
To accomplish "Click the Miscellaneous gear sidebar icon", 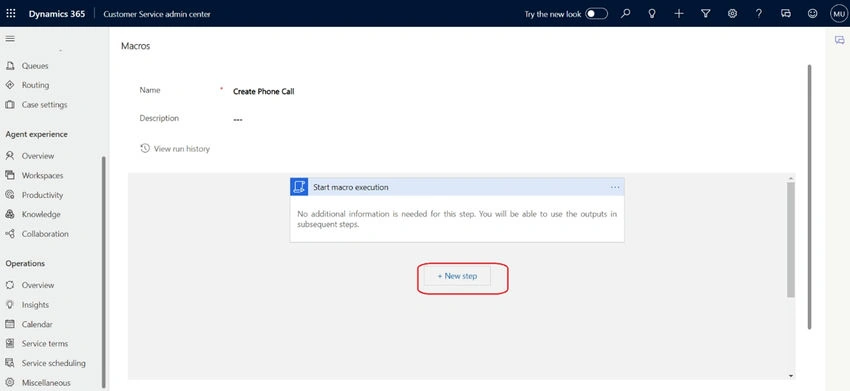I will pos(10,383).
